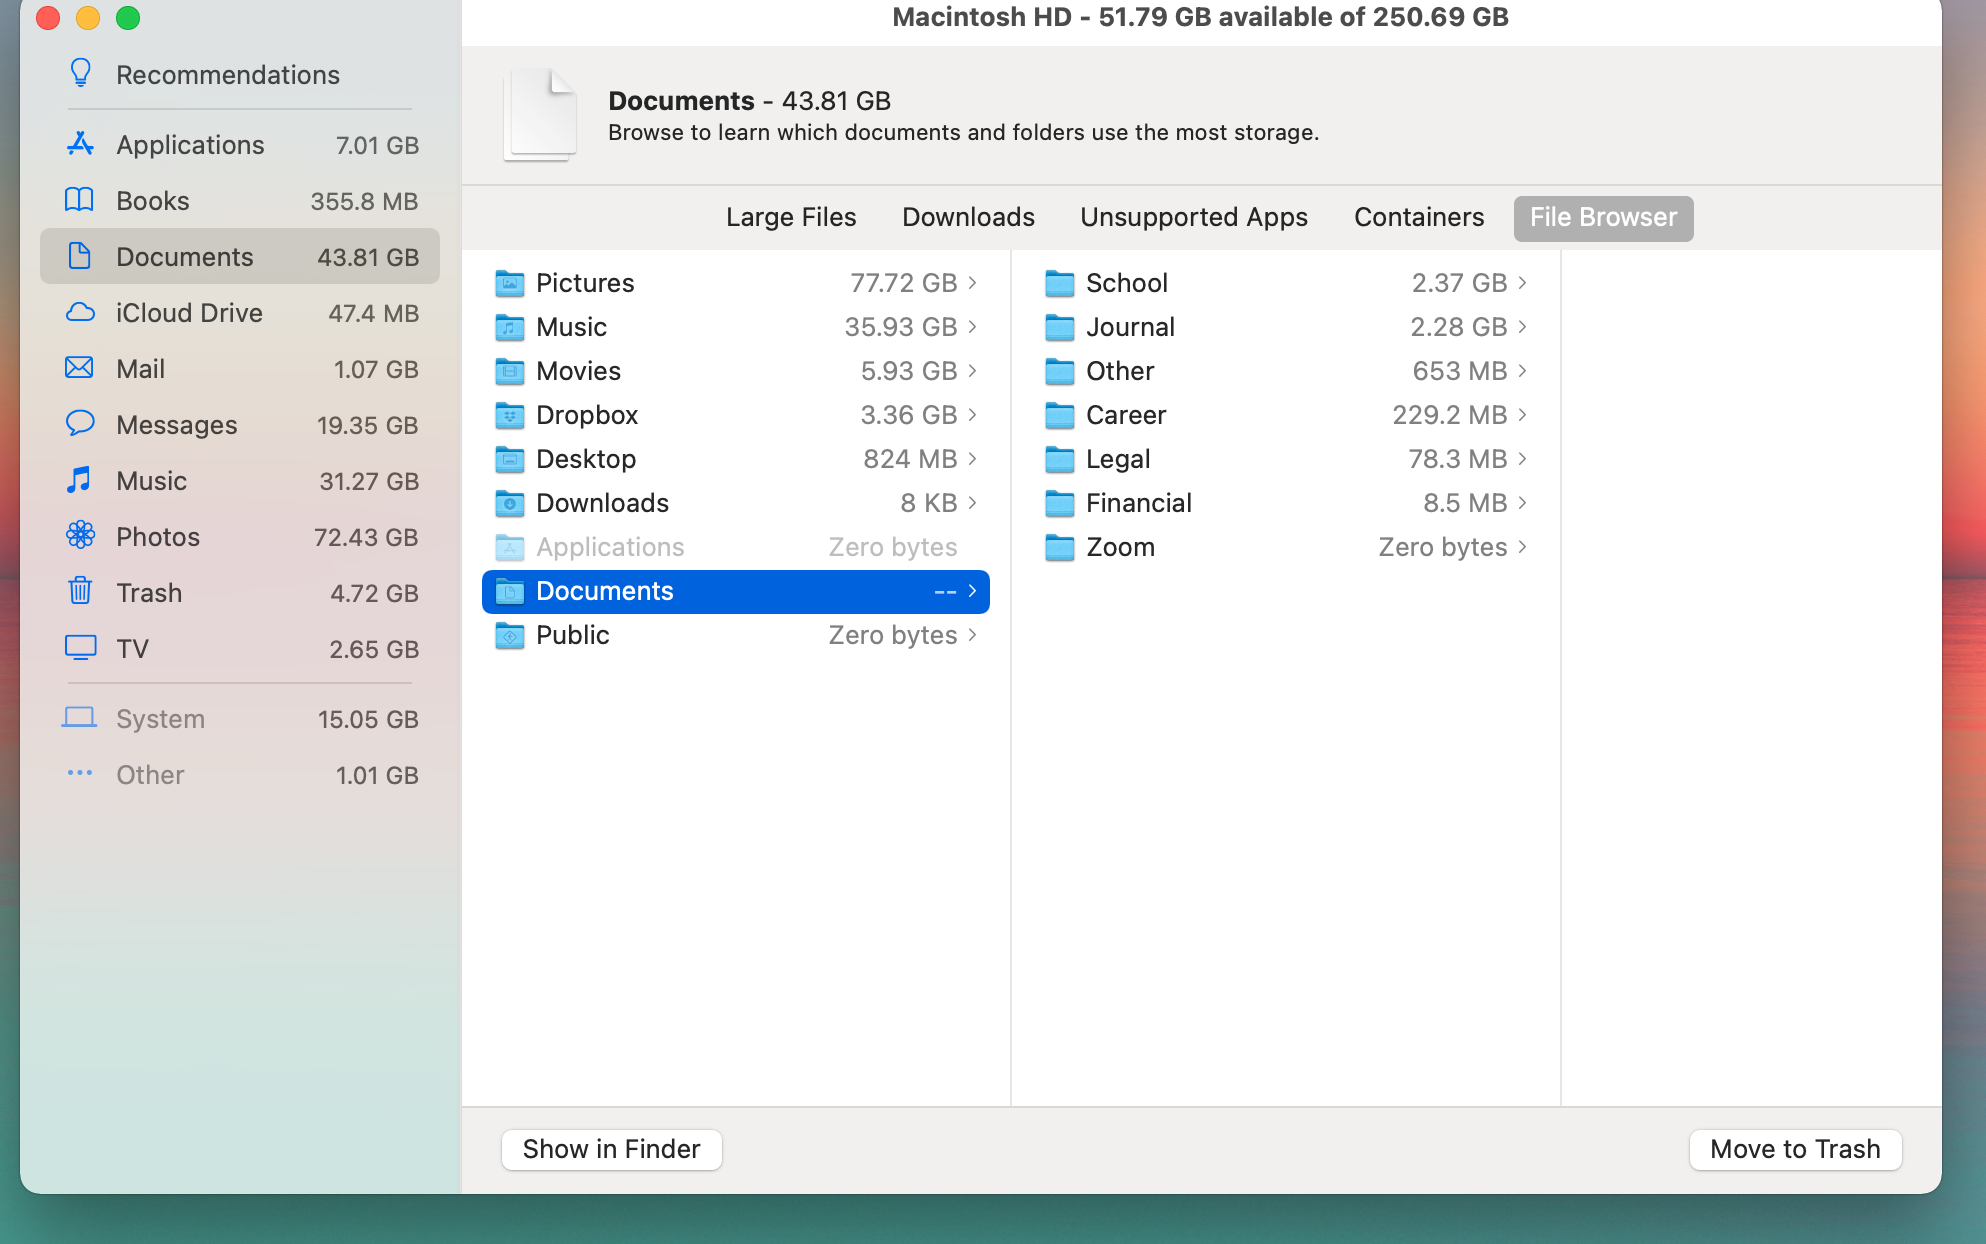
Task: Select the Applications sidebar icon
Action: click(80, 145)
